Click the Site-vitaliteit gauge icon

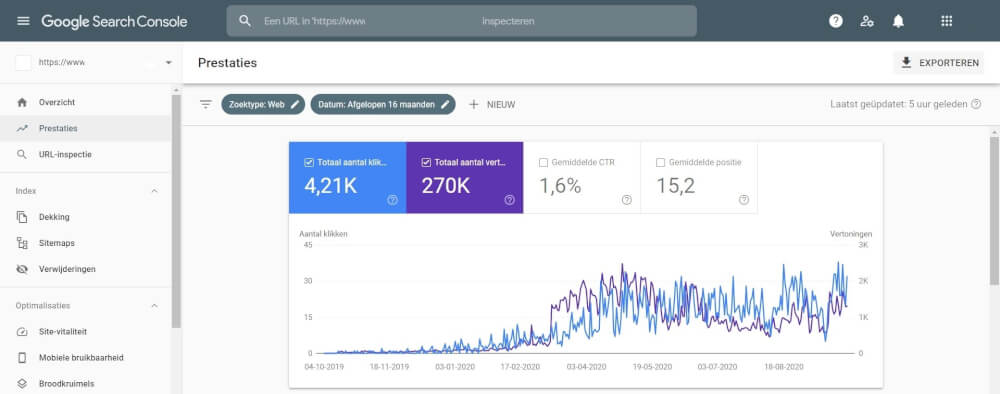tap(22, 332)
